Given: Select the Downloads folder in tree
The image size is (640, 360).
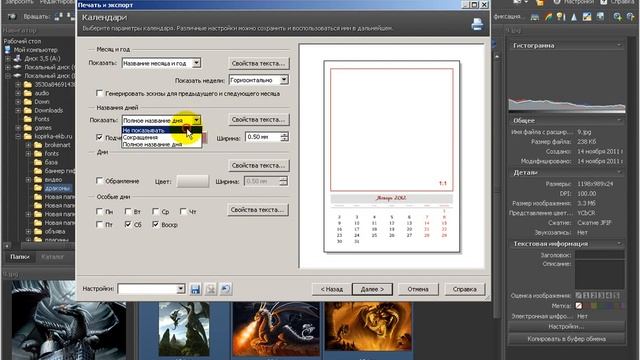Looking at the screenshot, I should tap(48, 110).
